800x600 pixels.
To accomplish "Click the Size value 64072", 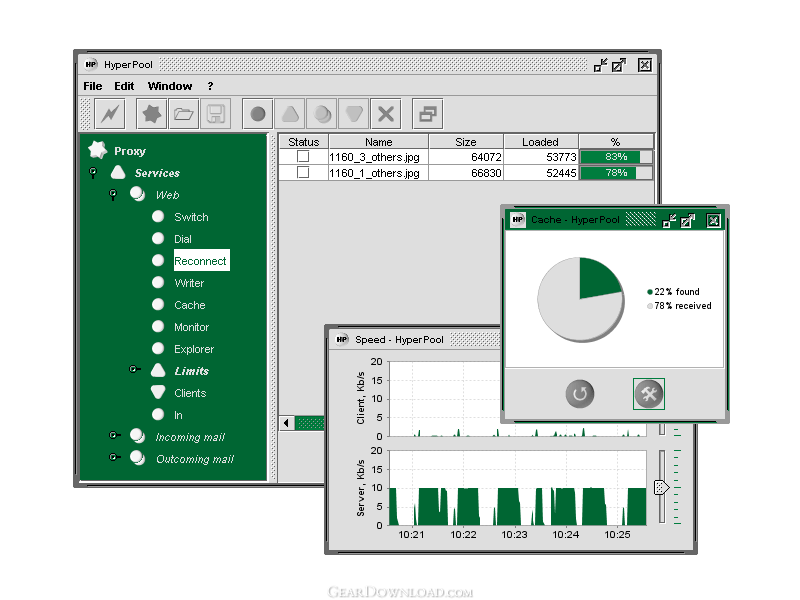I will pyautogui.click(x=486, y=157).
